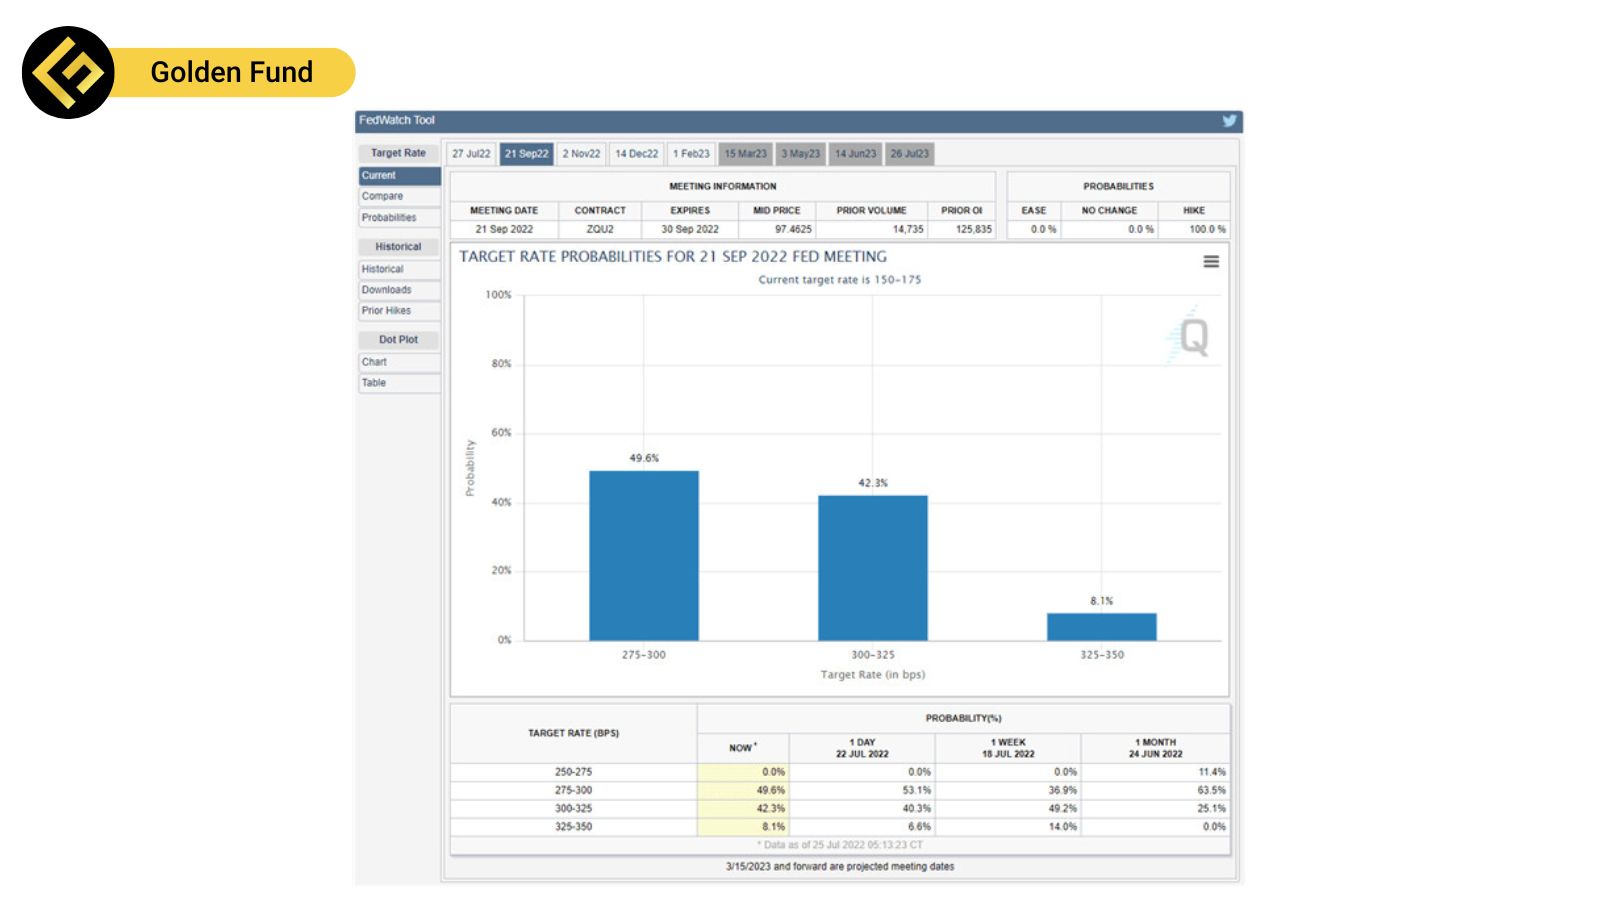Image resolution: width=1600 pixels, height=900 pixels.
Task: Click the FedWatch Tool title text
Action: pyautogui.click(x=397, y=121)
